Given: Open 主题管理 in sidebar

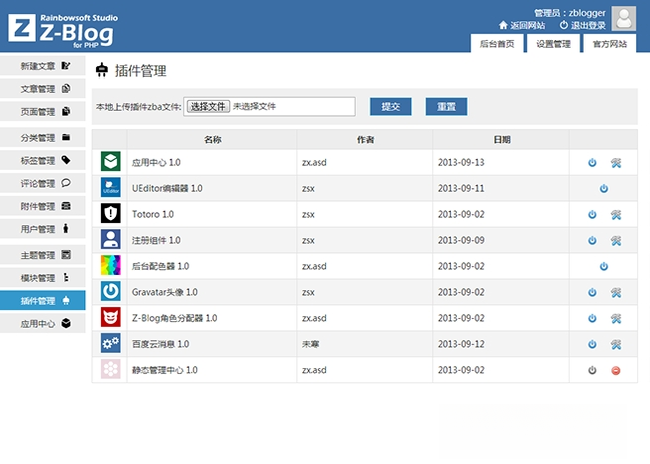Looking at the screenshot, I should pyautogui.click(x=43, y=255).
